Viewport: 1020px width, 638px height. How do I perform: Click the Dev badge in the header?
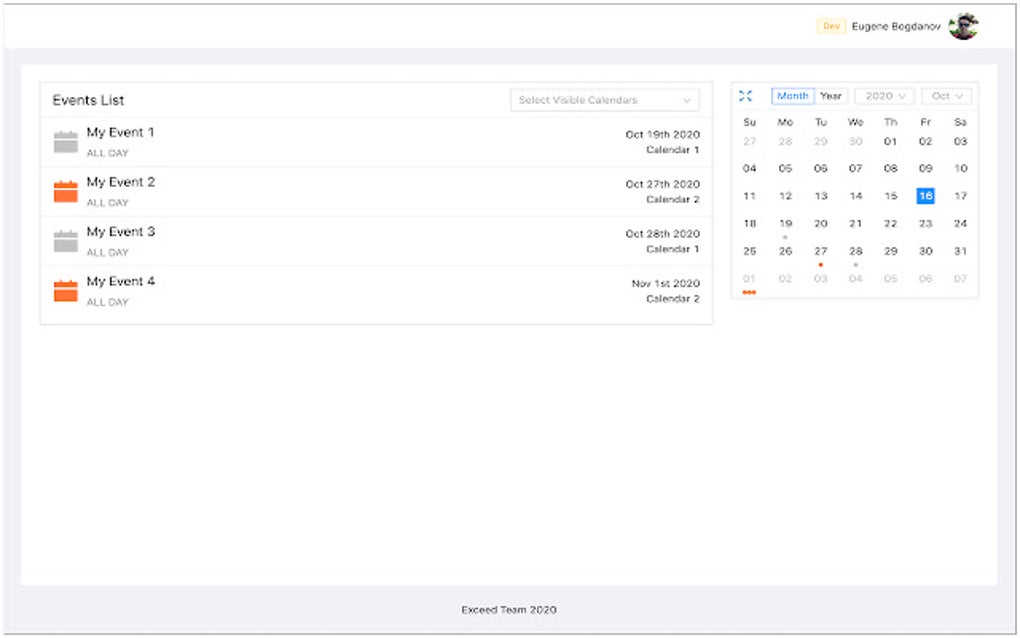[831, 27]
